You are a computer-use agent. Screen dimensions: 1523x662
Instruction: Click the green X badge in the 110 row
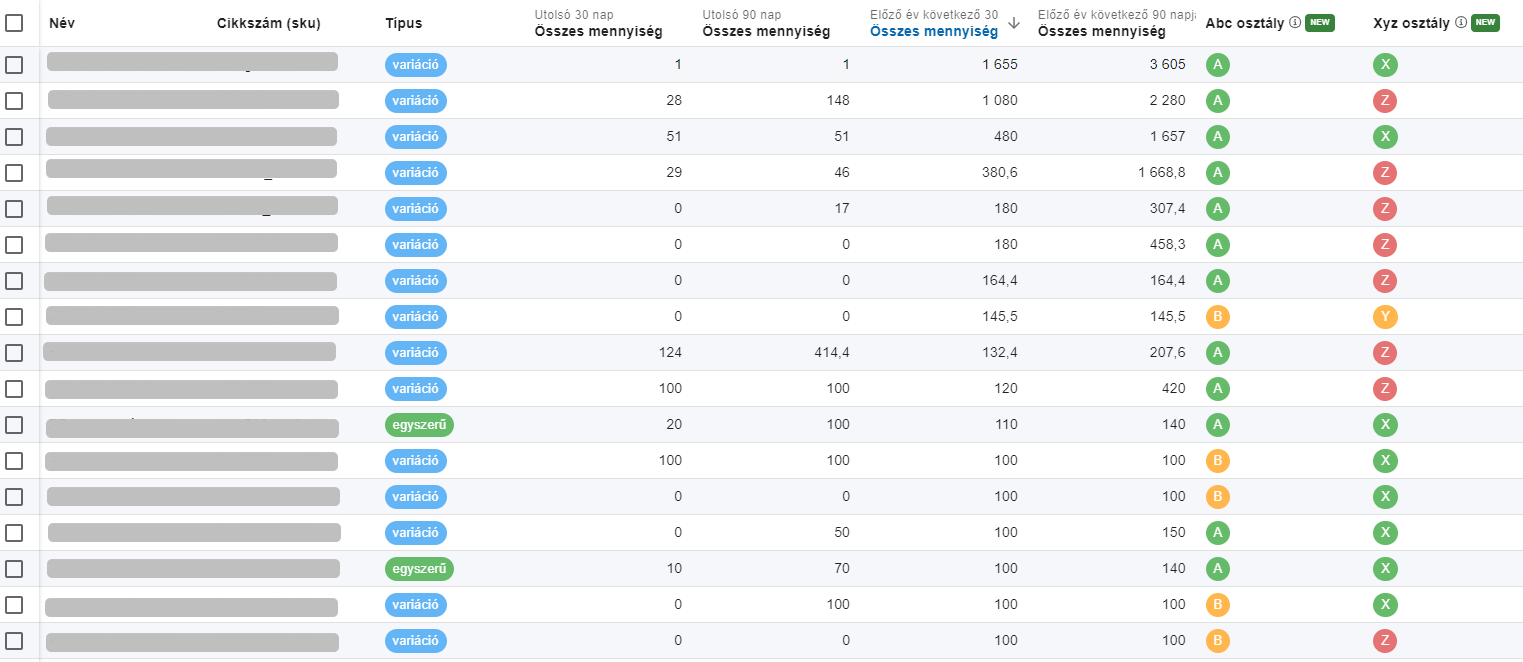1385,425
